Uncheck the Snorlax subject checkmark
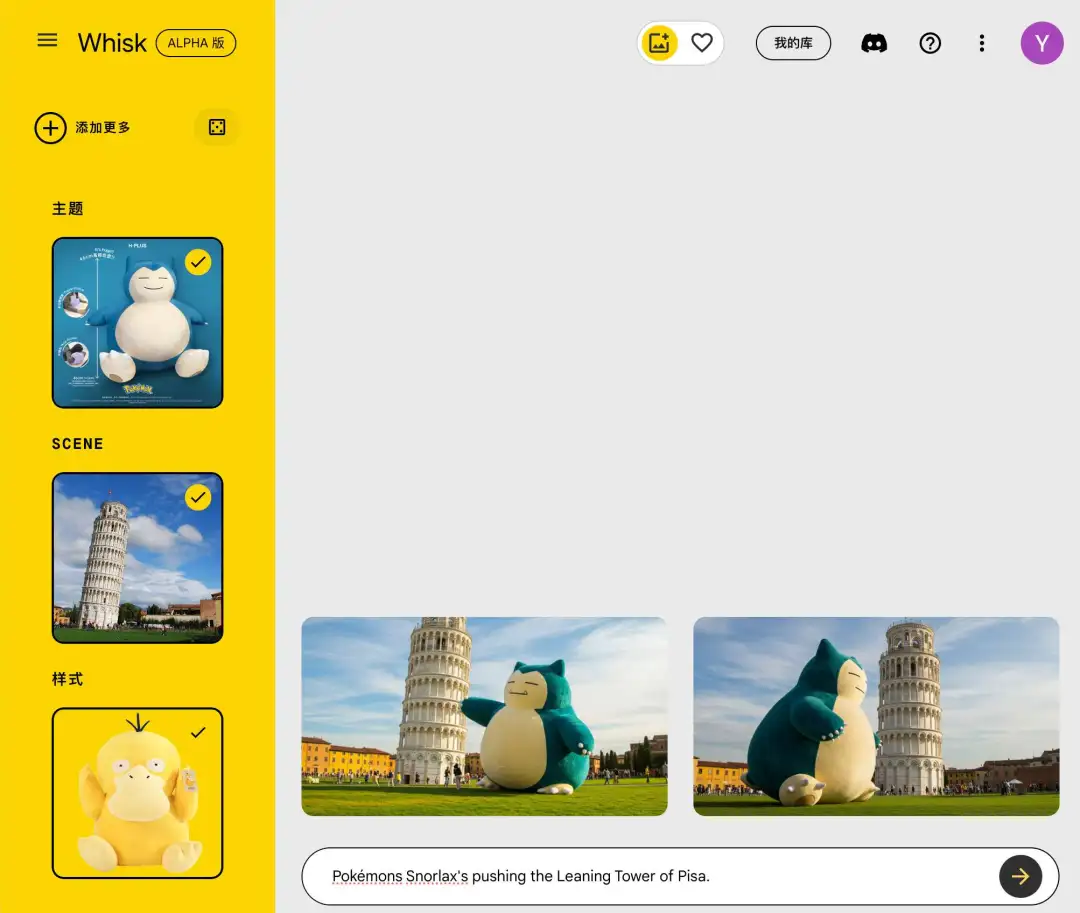Image resolution: width=1080 pixels, height=913 pixels. click(198, 262)
